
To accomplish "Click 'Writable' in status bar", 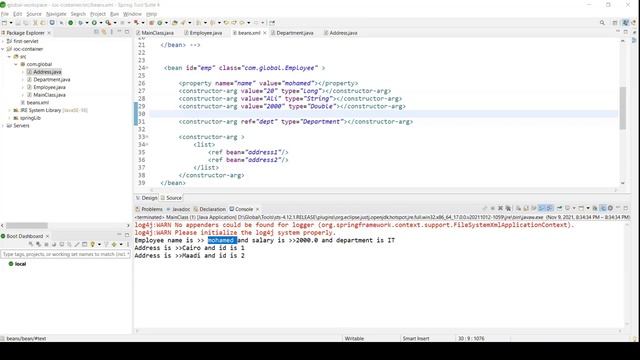I will (x=354, y=338).
